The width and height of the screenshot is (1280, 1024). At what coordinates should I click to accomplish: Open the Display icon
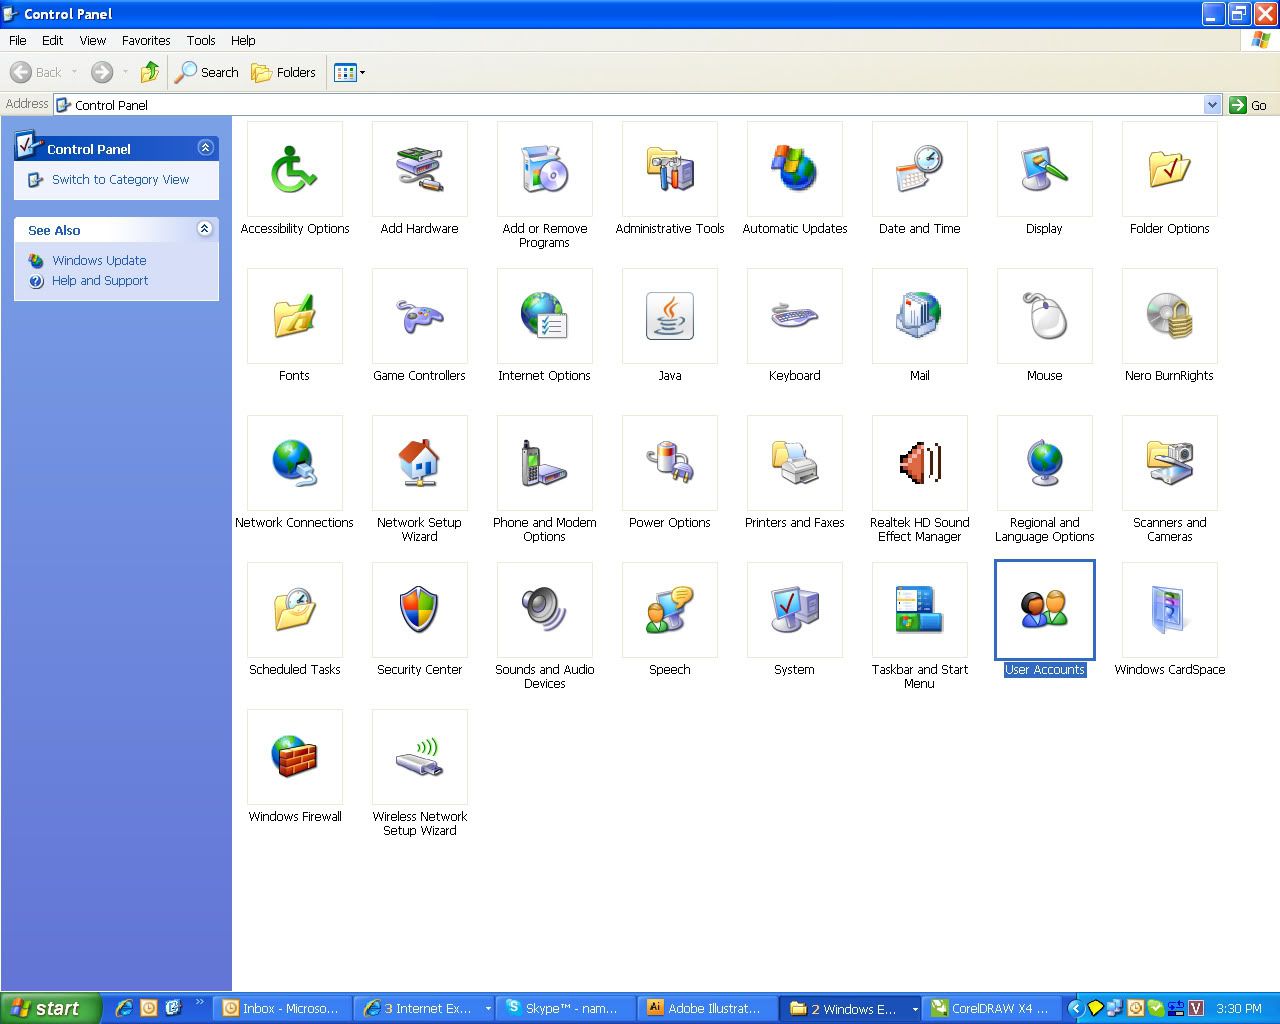1045,169
